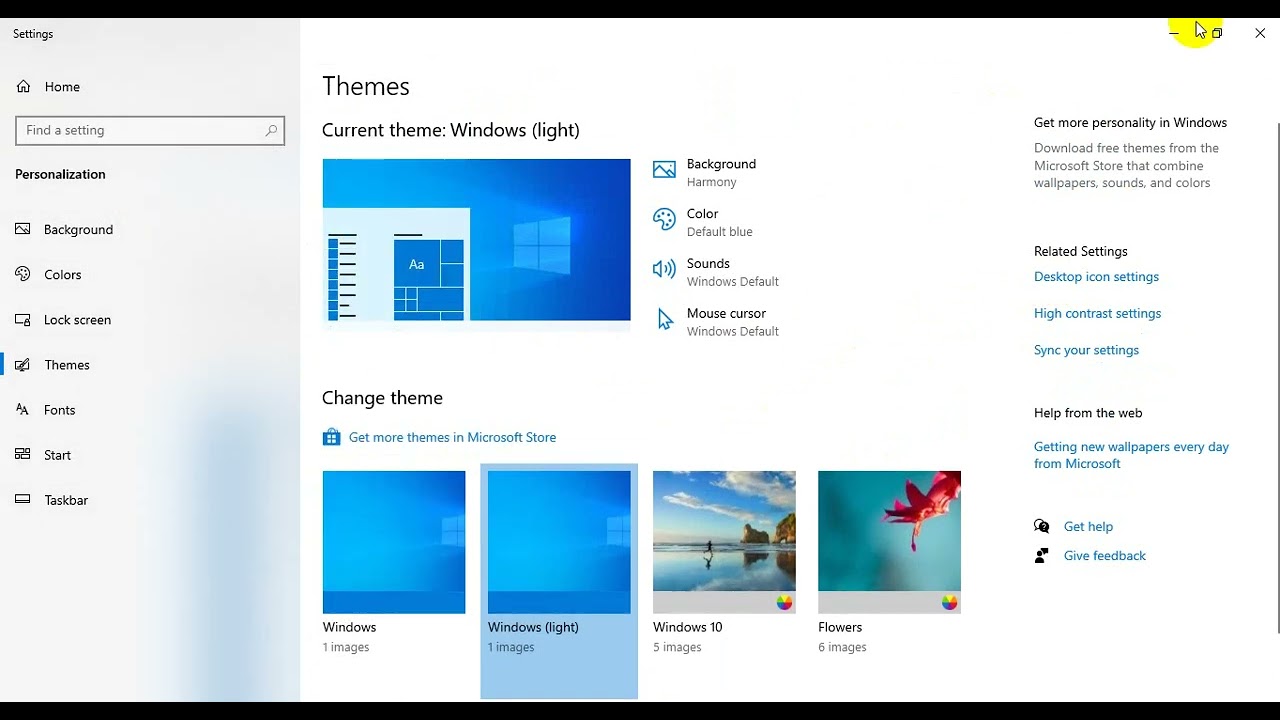The width and height of the screenshot is (1280, 720).
Task: Click the Change theme heading
Action: (382, 398)
